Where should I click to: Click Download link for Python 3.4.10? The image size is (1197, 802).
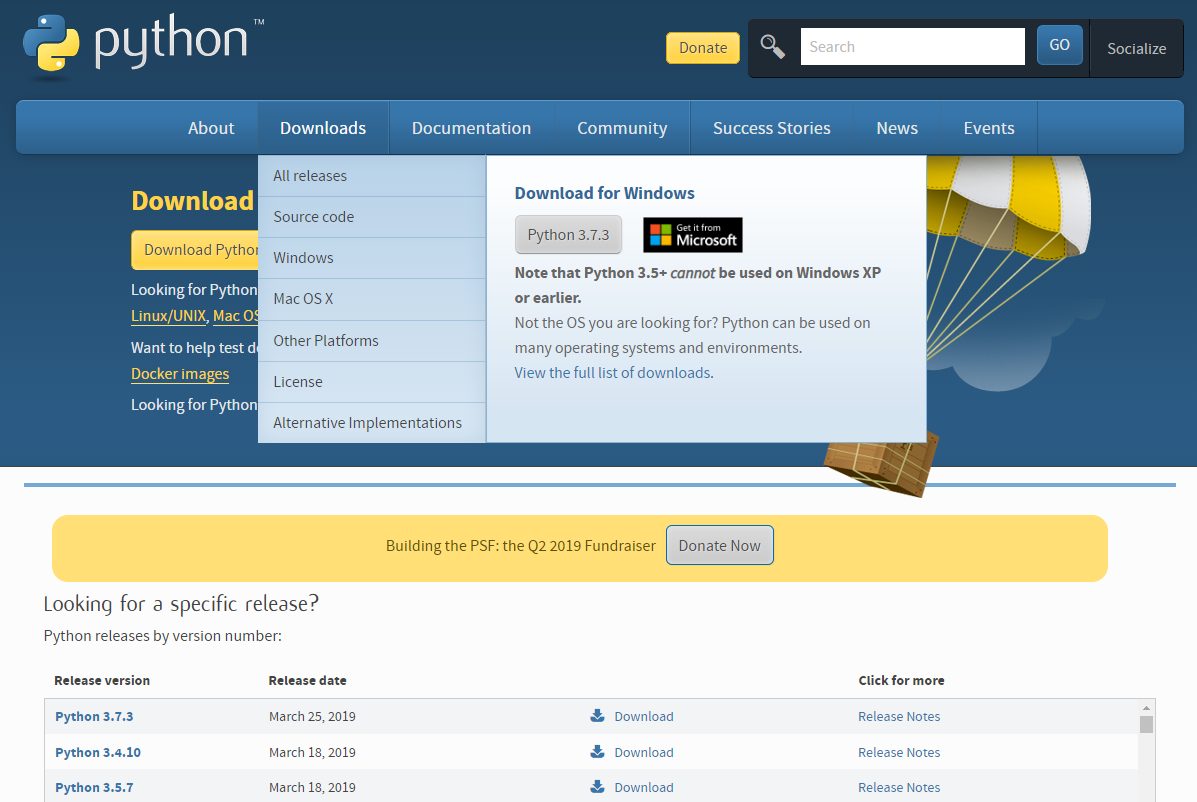pyautogui.click(x=644, y=752)
